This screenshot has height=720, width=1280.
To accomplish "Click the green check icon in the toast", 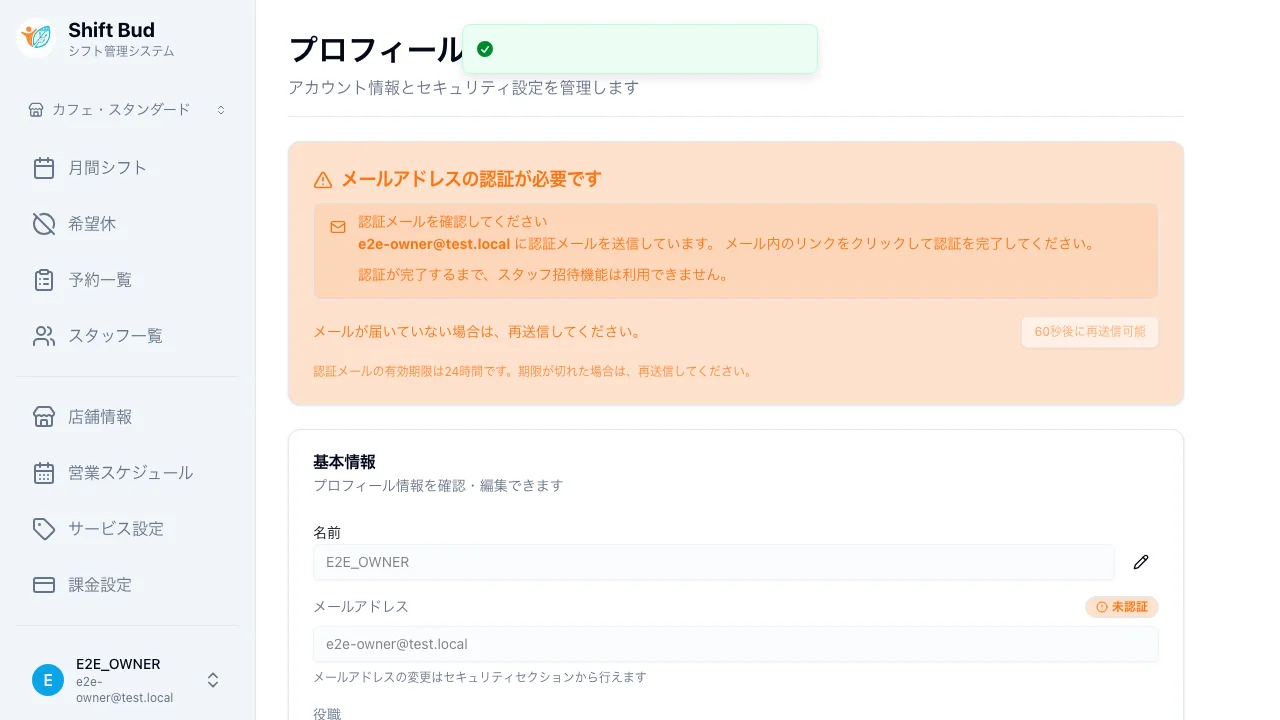I will coord(485,48).
